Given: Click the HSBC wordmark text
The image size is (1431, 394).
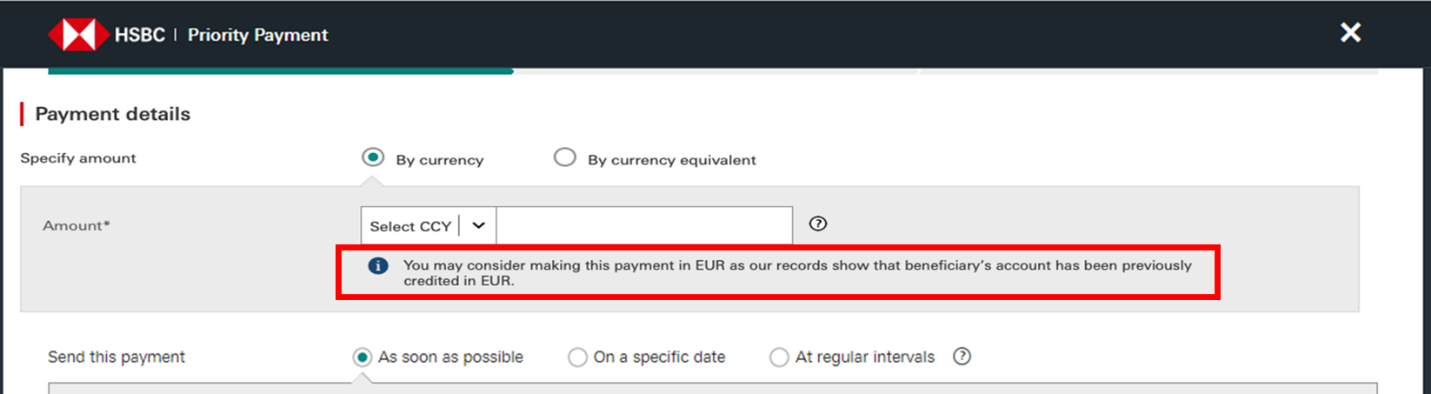Looking at the screenshot, I should [x=140, y=35].
